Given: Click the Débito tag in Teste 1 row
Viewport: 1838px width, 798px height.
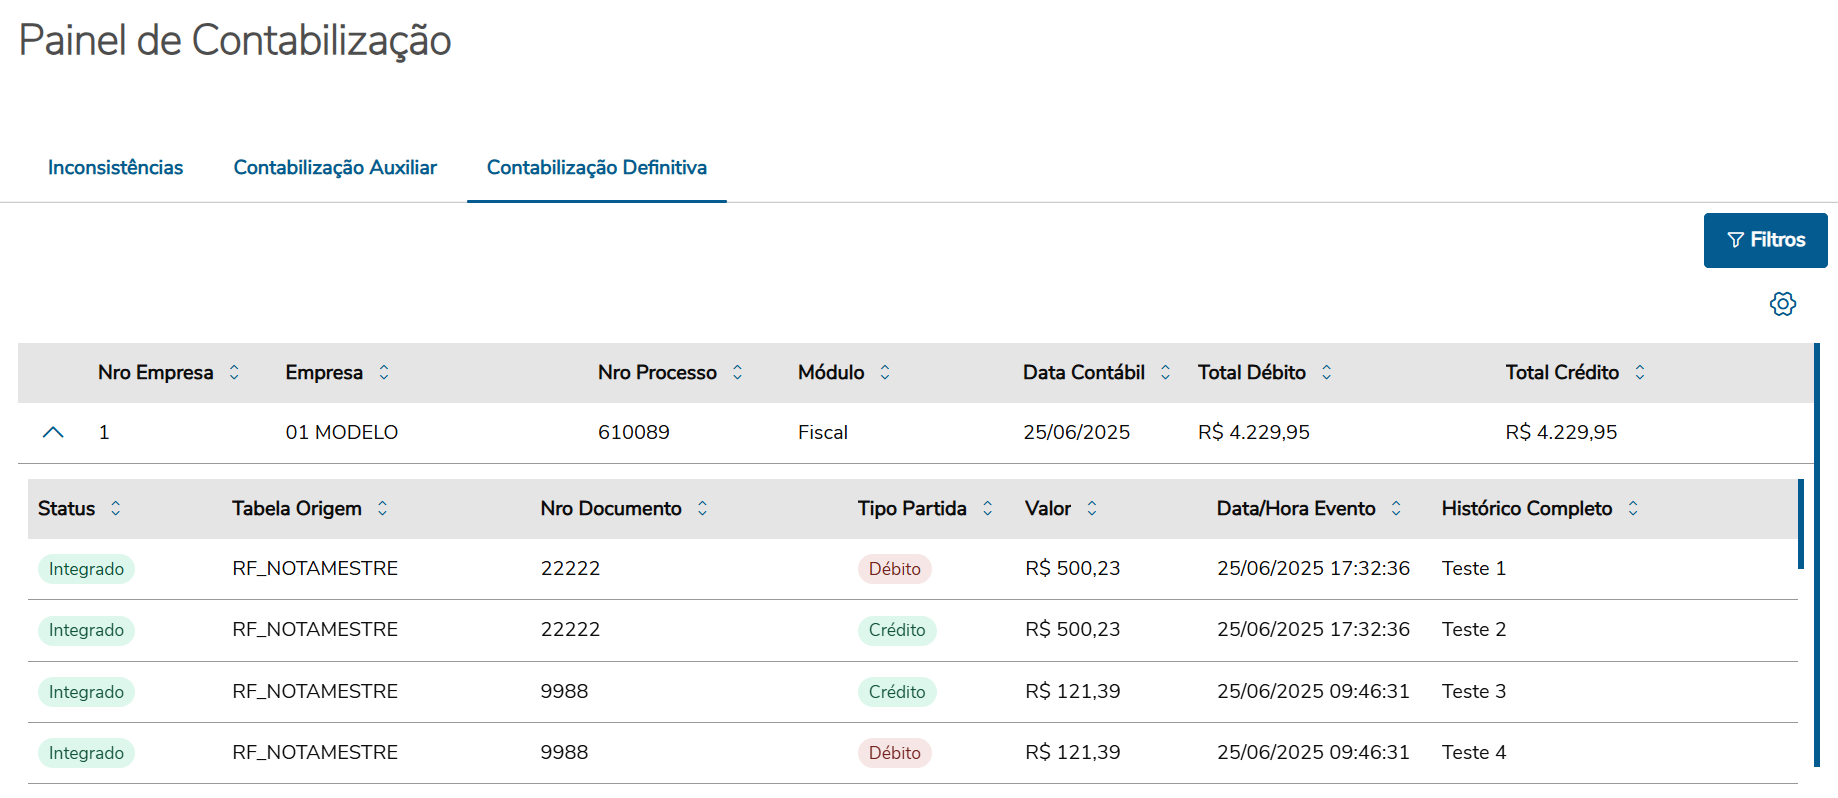Looking at the screenshot, I should tap(895, 569).
